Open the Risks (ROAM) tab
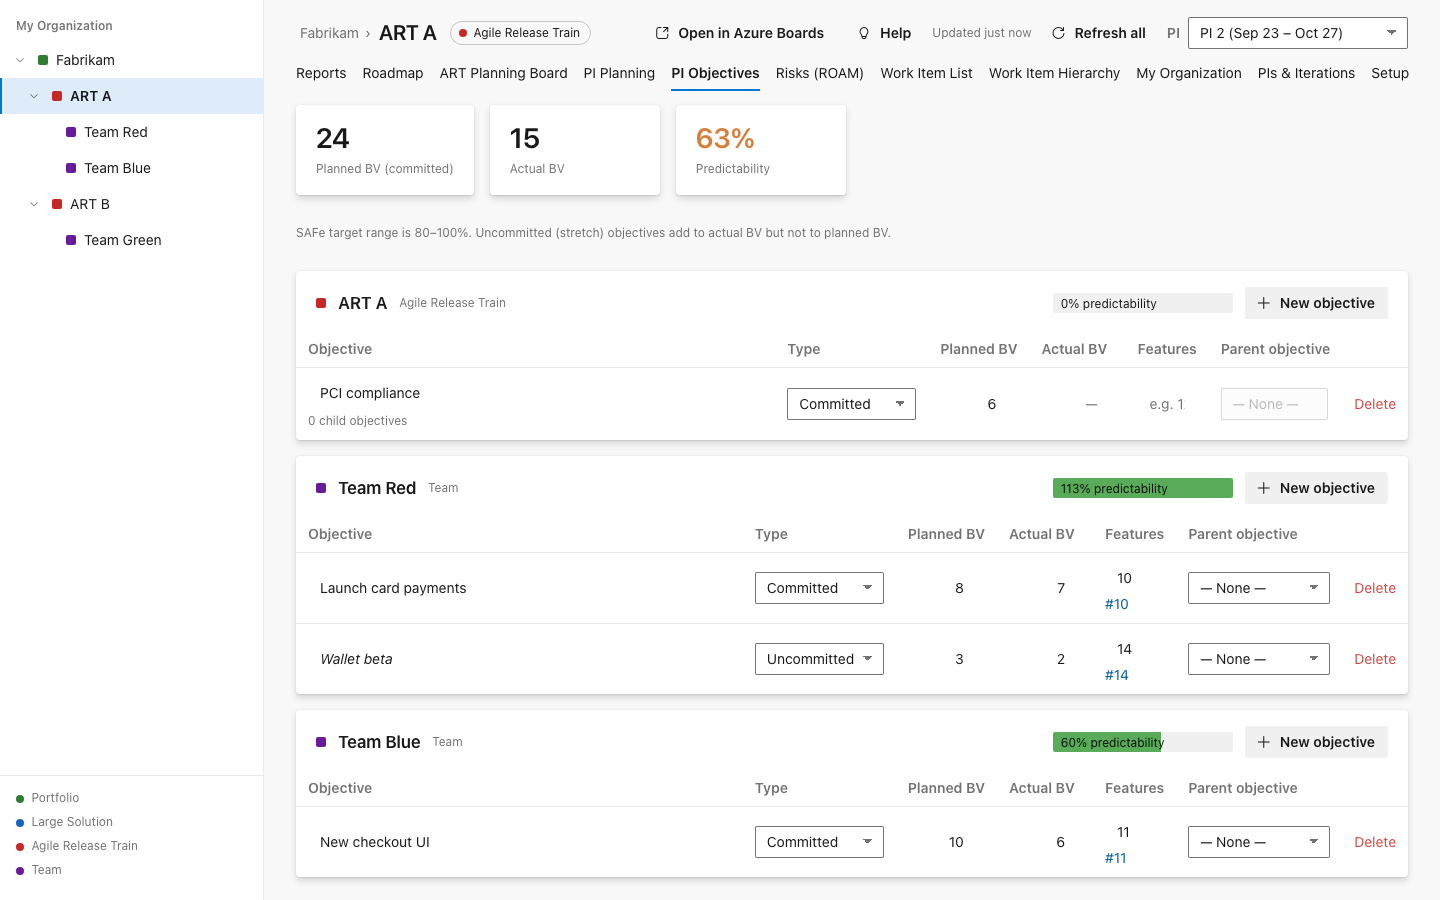The image size is (1440, 900). (x=820, y=73)
